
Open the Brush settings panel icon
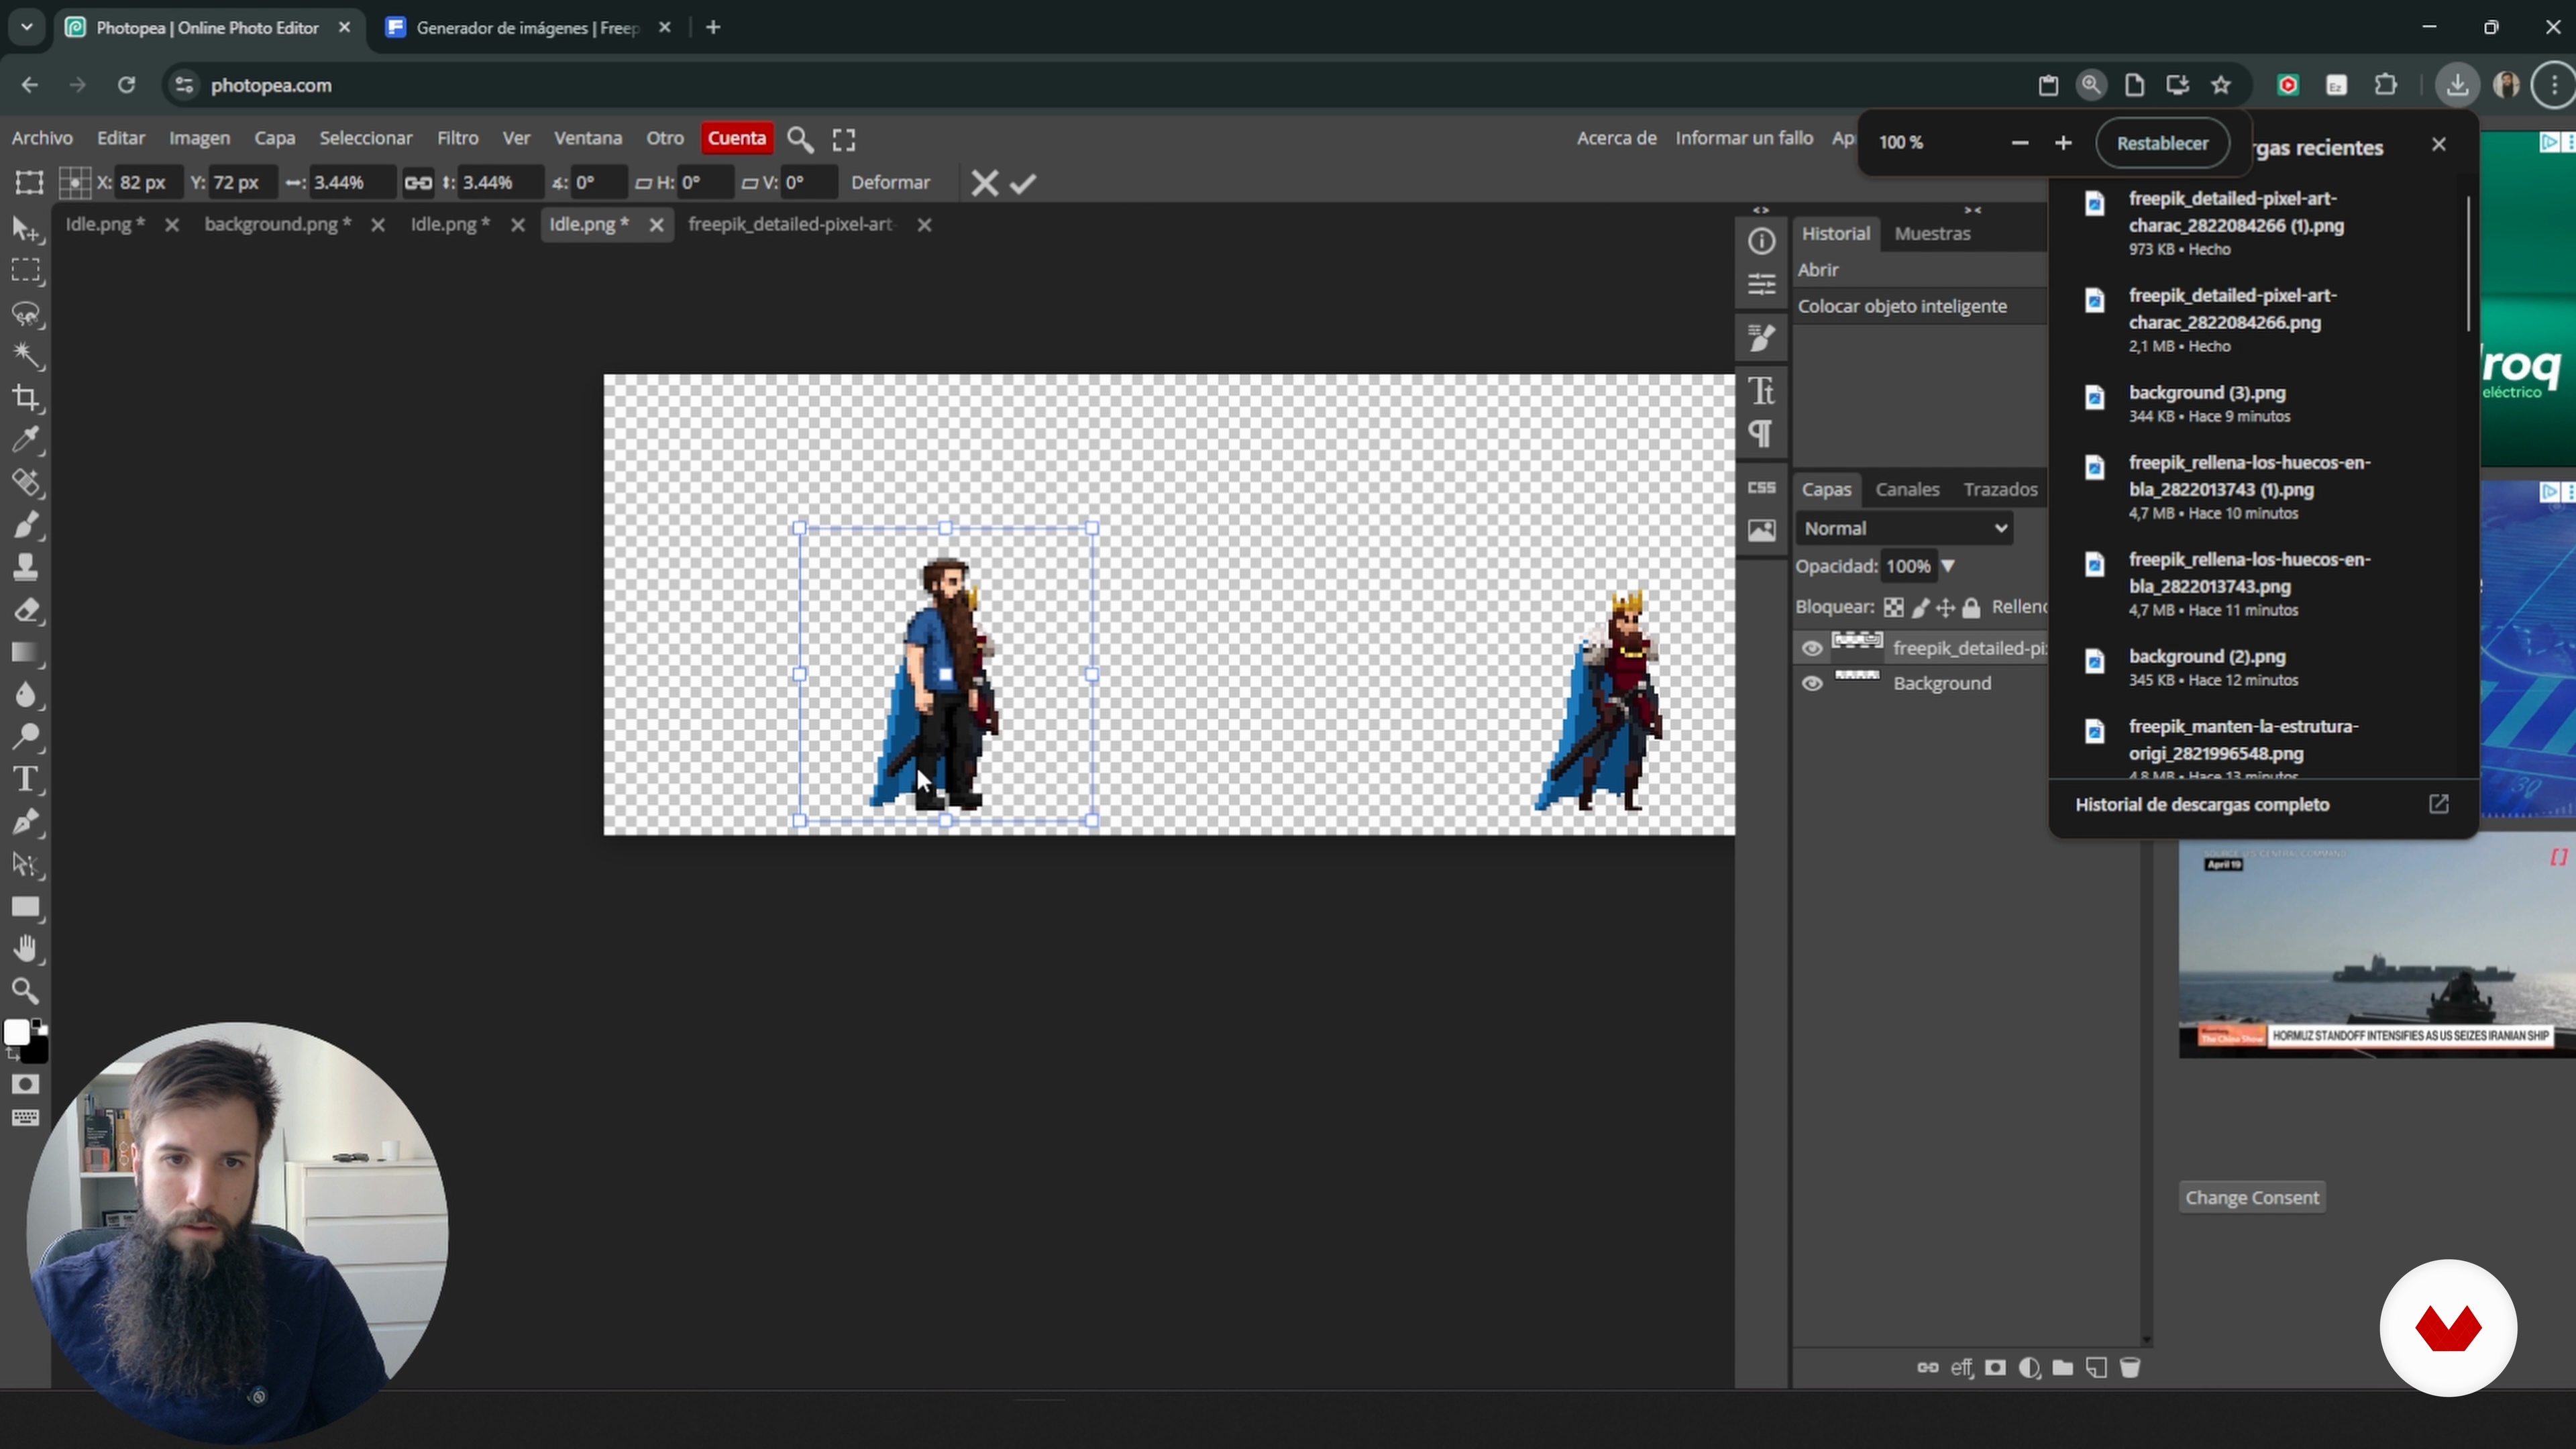point(1762,338)
